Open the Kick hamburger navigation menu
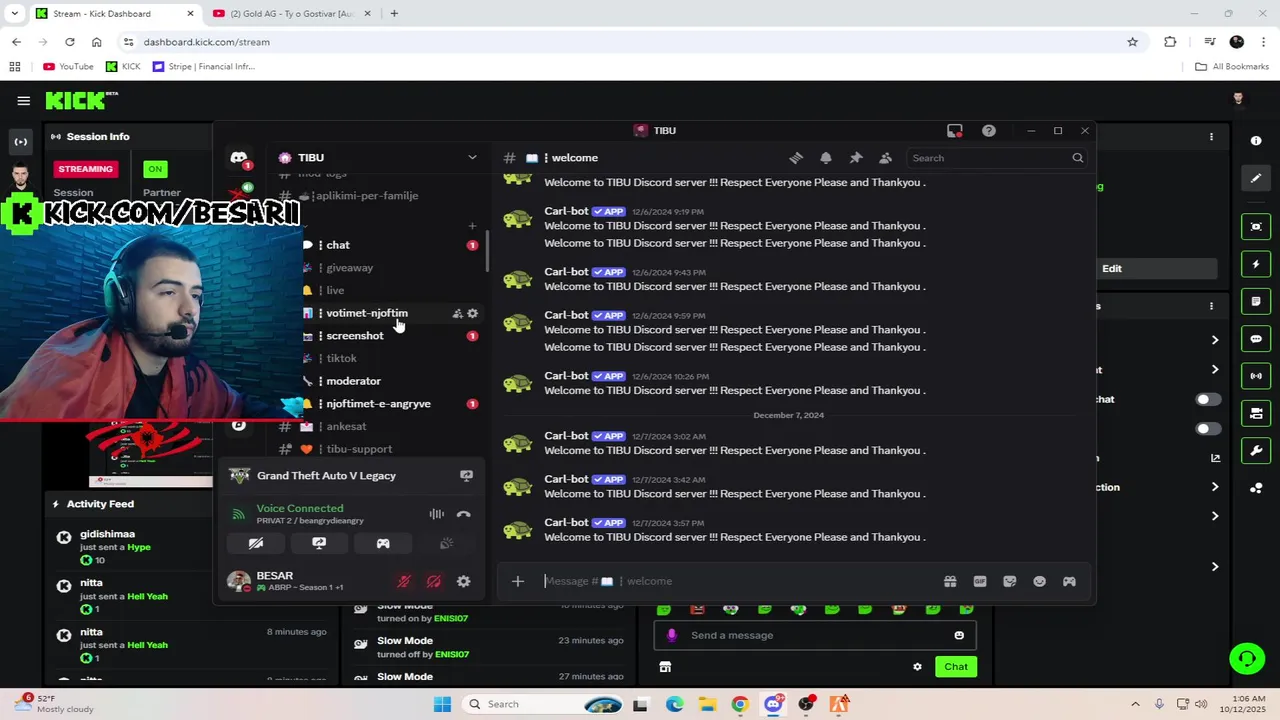1280x720 pixels. coord(23,101)
